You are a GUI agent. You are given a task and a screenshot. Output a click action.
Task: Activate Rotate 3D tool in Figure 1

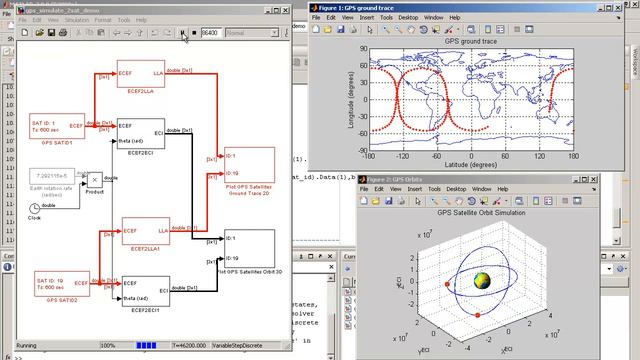click(x=423, y=29)
